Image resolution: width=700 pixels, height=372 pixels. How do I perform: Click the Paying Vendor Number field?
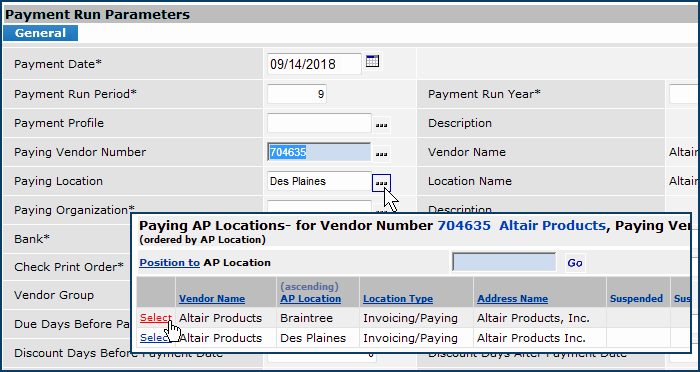(x=319, y=152)
